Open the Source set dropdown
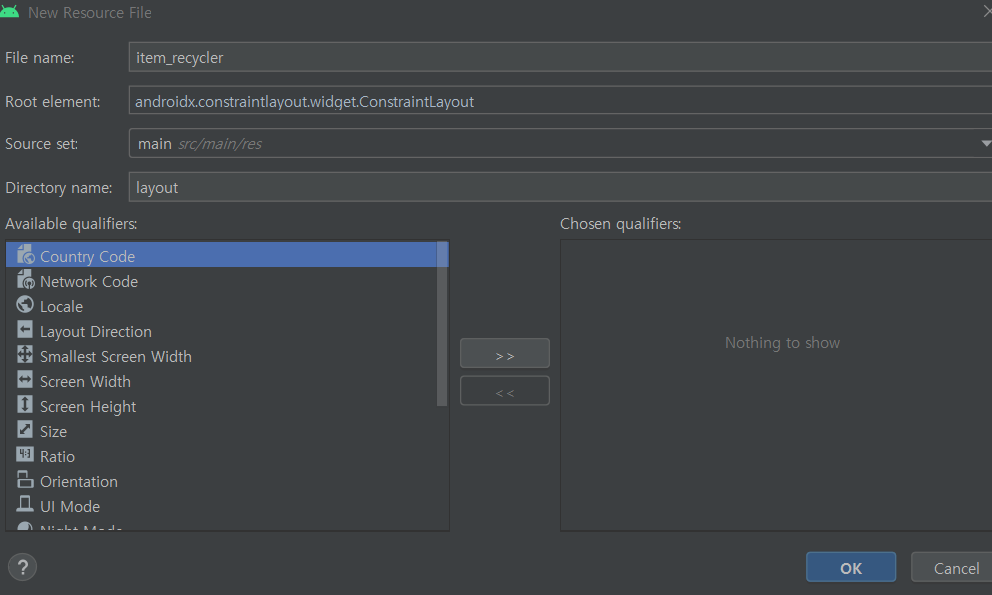 [x=561, y=143]
